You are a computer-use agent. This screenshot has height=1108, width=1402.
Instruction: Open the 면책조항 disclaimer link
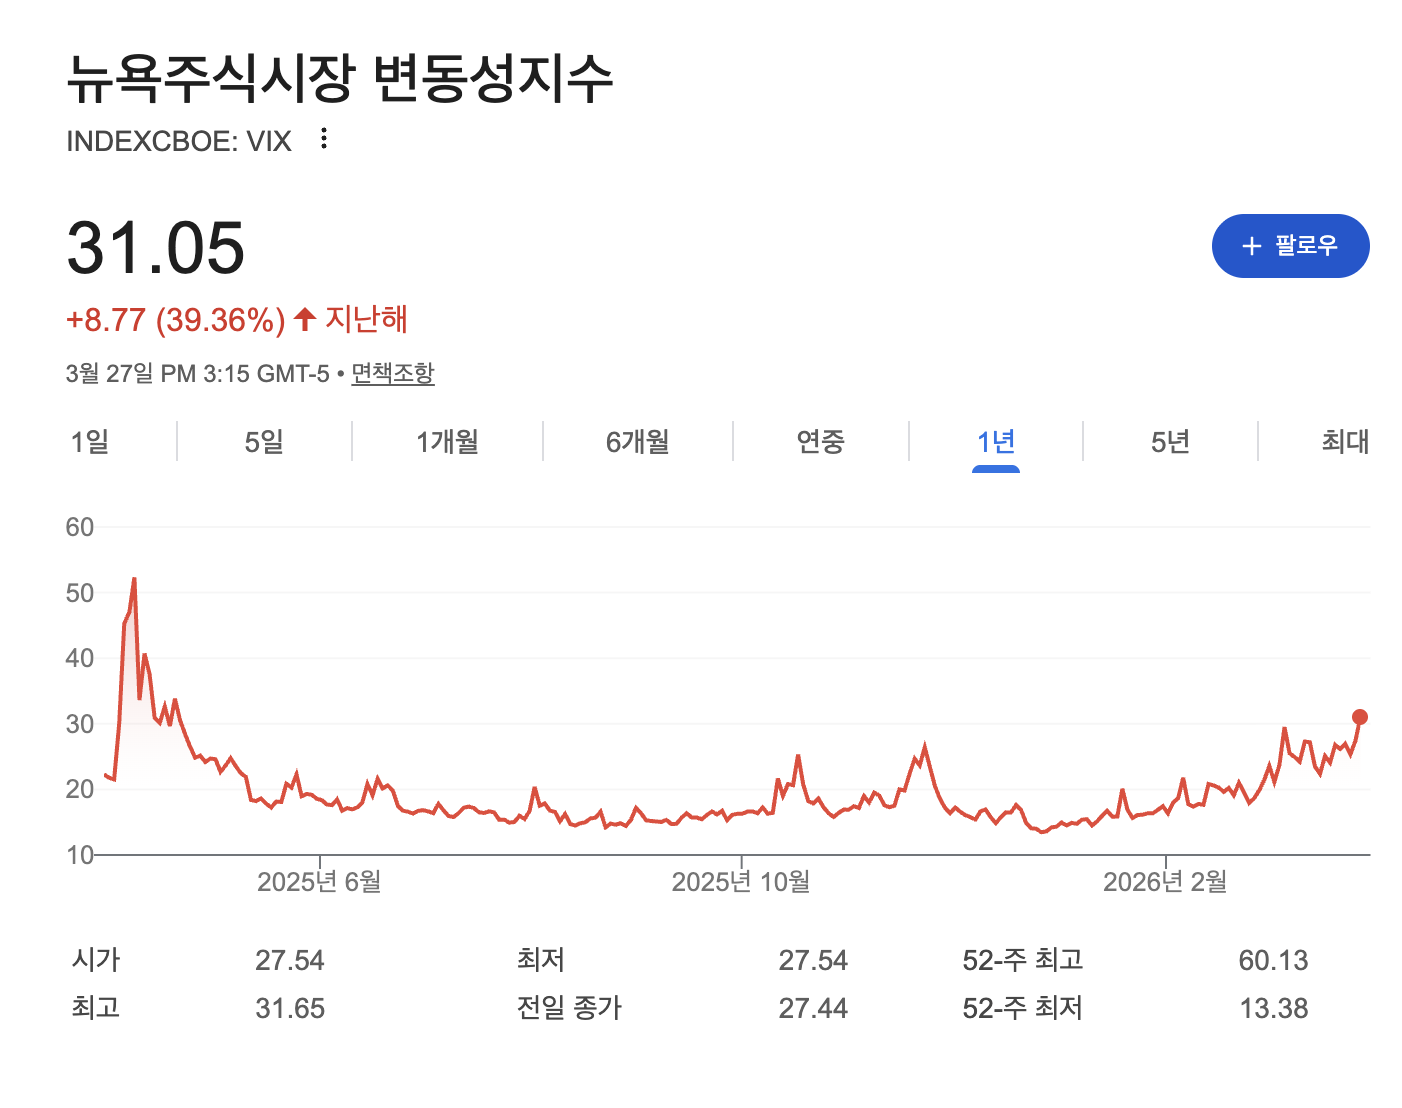[x=393, y=374]
